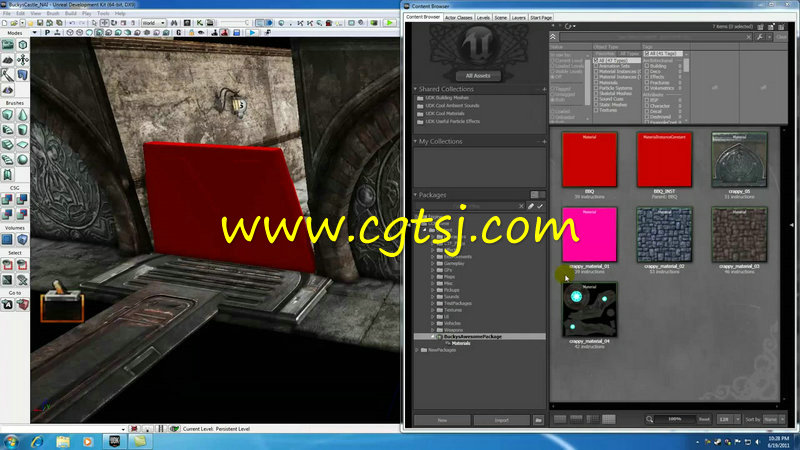
Task: Open Search for Actors binoculars icon
Action: [174, 23]
